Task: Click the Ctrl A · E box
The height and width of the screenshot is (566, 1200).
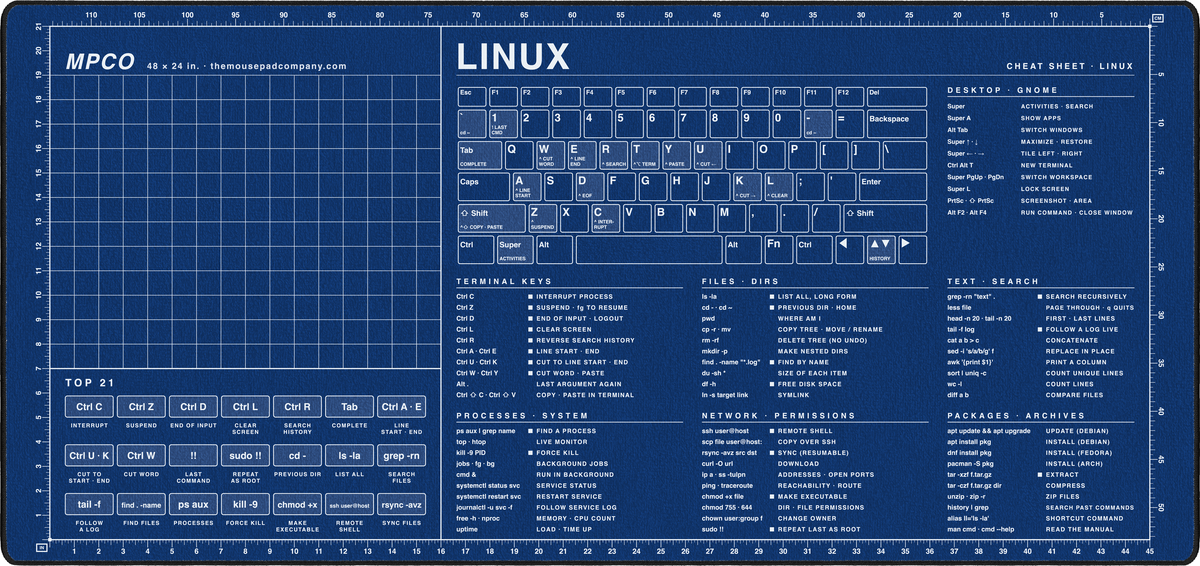Action: click(x=402, y=406)
